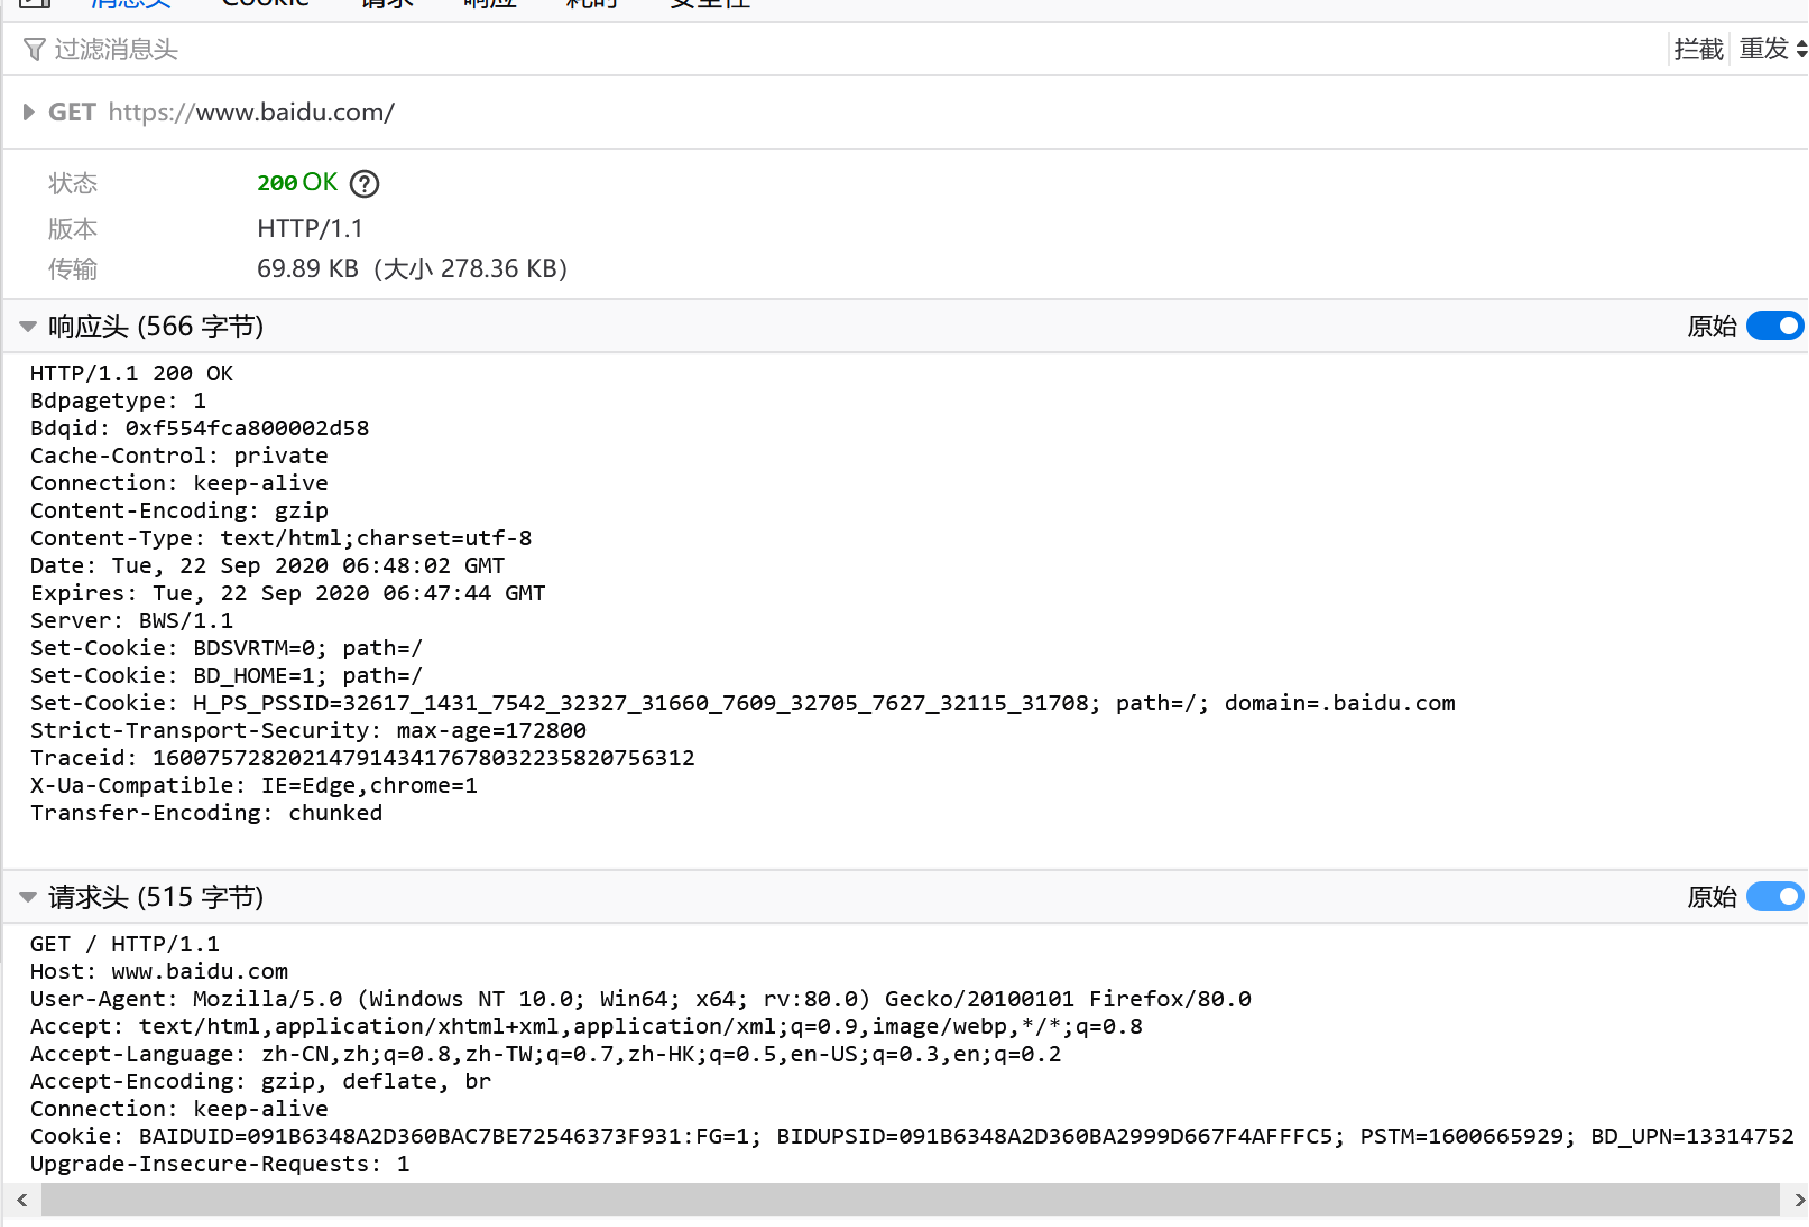Click the 'Upgrade-Insecure-Requests: 1' line
Image resolution: width=1809 pixels, height=1227 pixels.
click(x=220, y=1164)
